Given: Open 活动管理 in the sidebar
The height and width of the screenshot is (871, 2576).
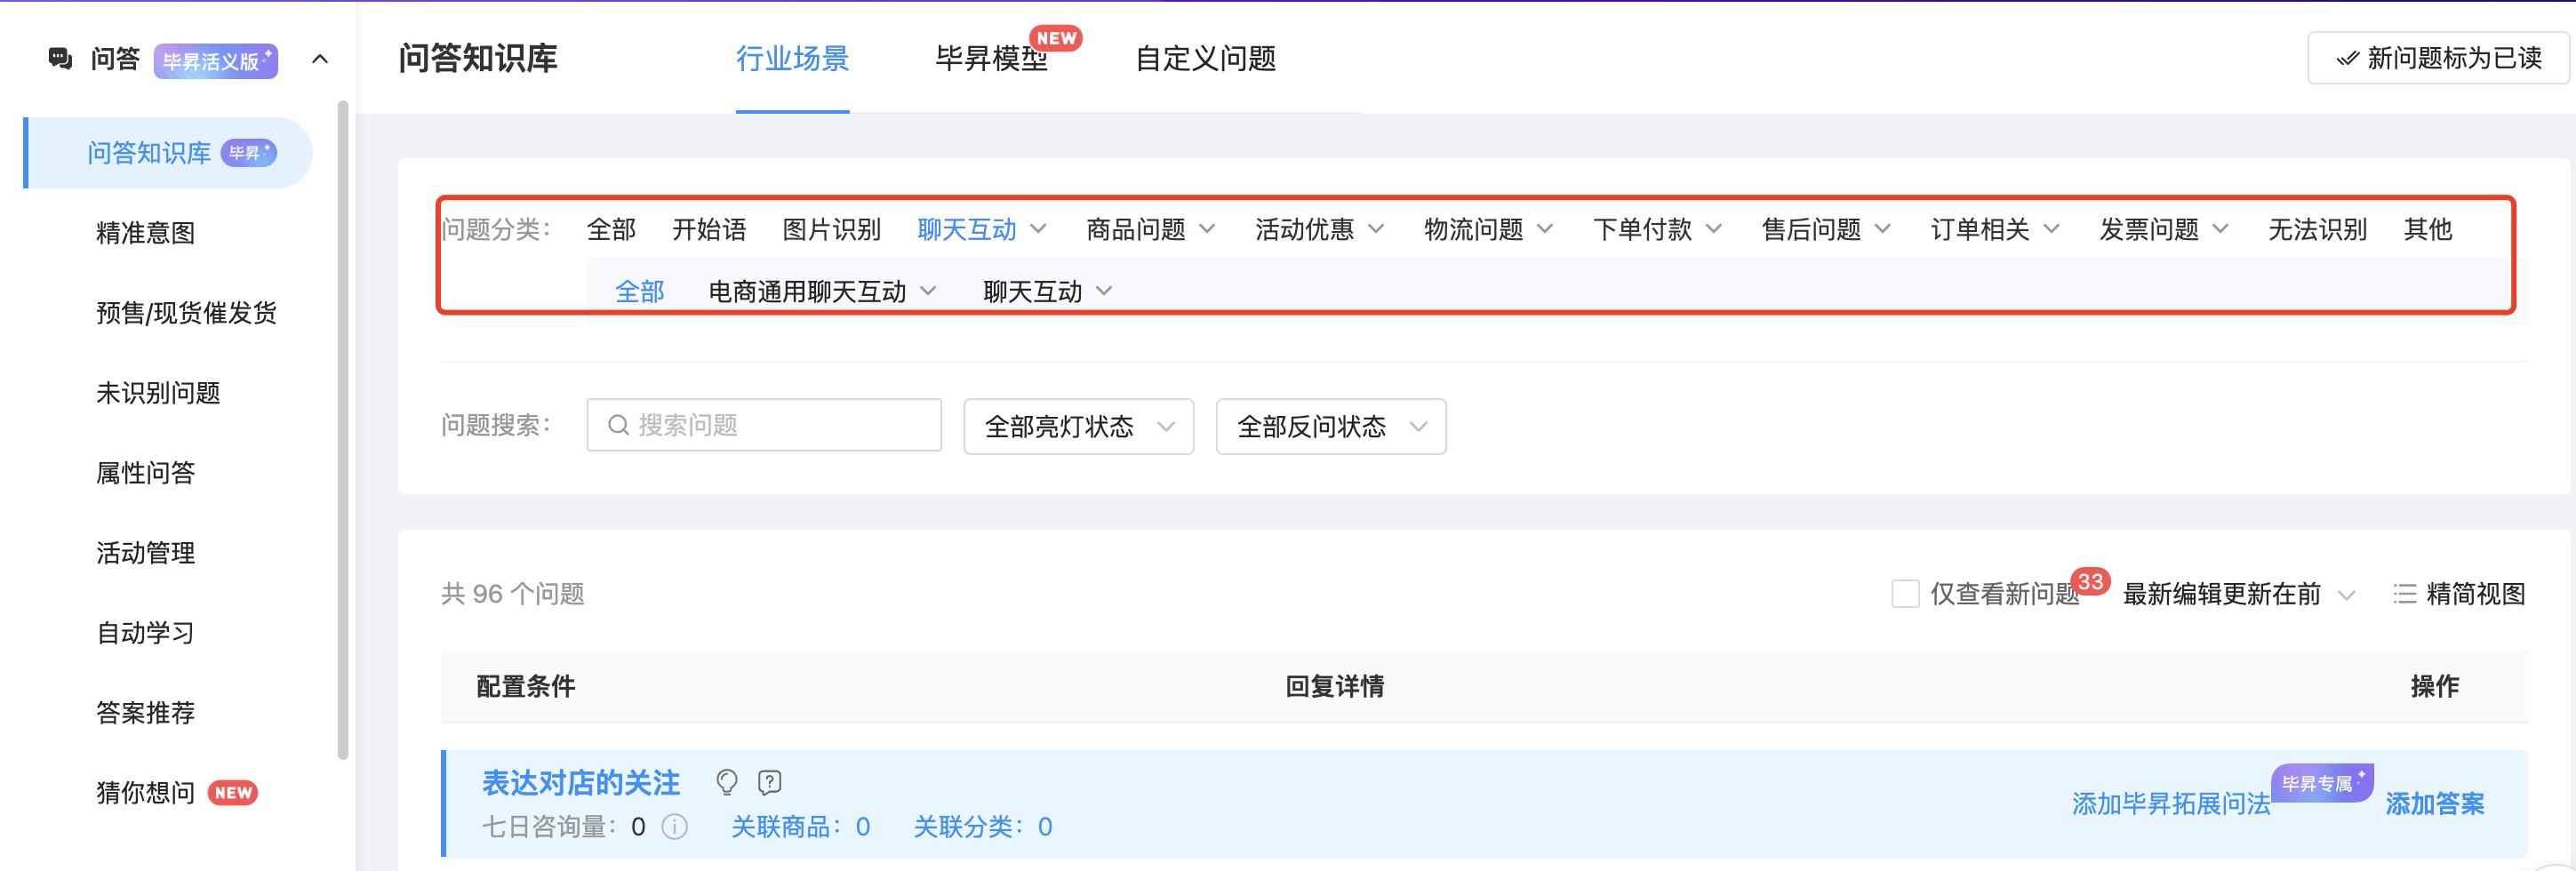Looking at the screenshot, I should coord(146,553).
